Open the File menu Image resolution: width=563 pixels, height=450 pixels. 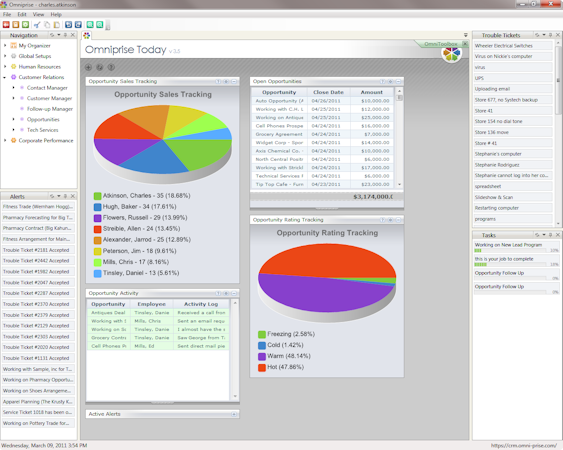[x=7, y=14]
